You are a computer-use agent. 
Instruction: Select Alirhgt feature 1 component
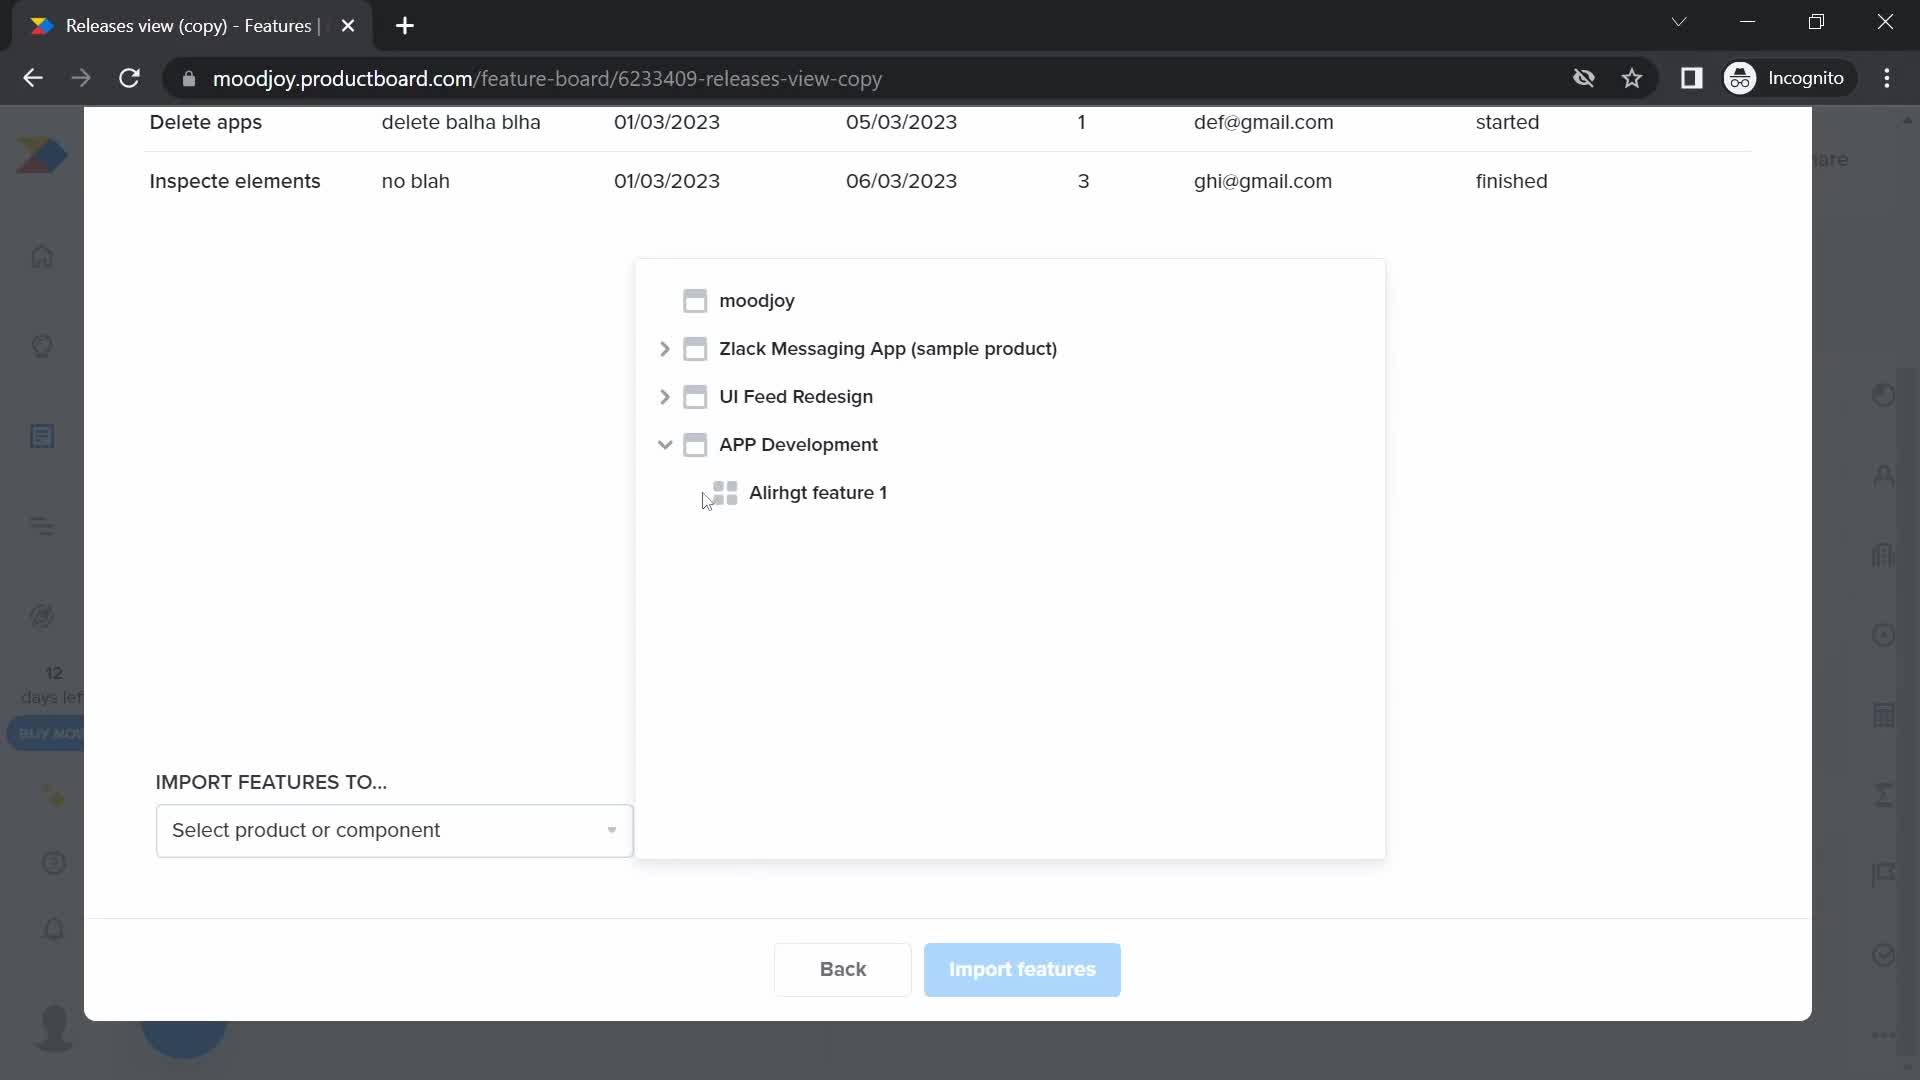click(818, 493)
